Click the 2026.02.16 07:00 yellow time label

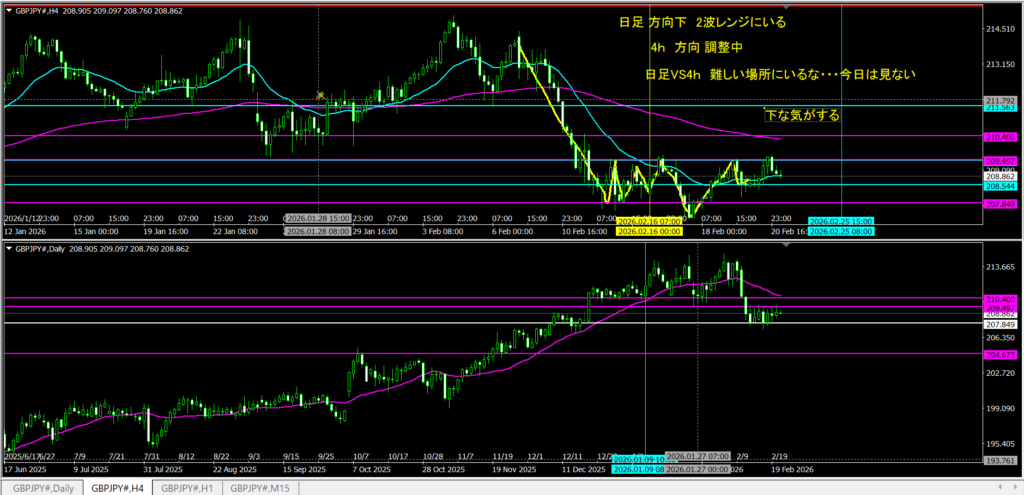pyautogui.click(x=649, y=220)
